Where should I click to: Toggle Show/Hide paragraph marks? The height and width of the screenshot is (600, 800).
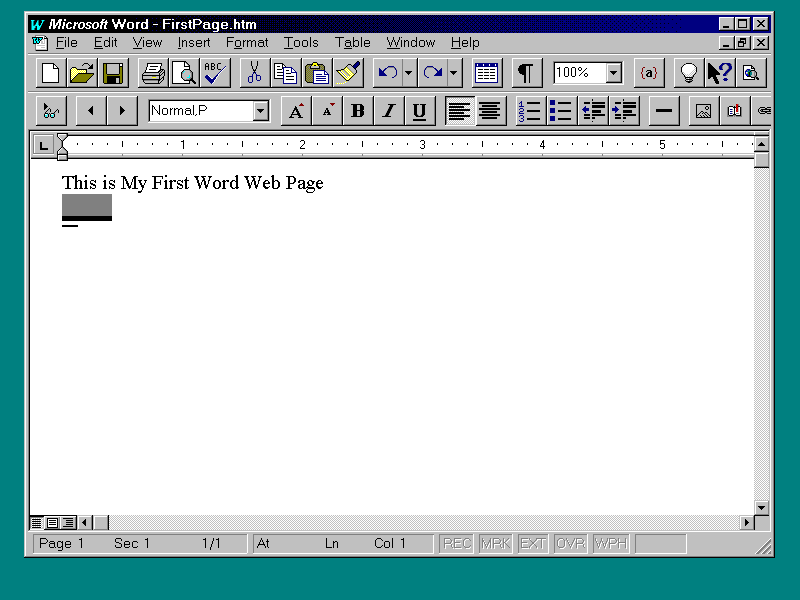click(x=526, y=73)
